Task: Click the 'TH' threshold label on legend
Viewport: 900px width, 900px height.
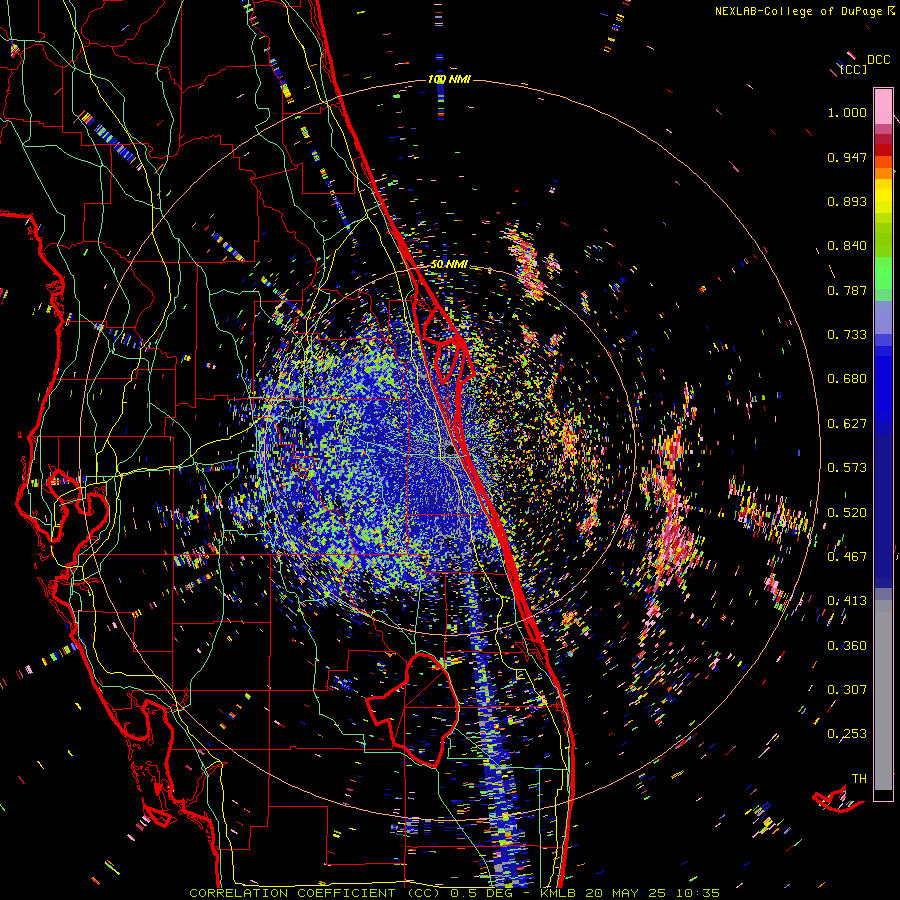Action: (859, 779)
